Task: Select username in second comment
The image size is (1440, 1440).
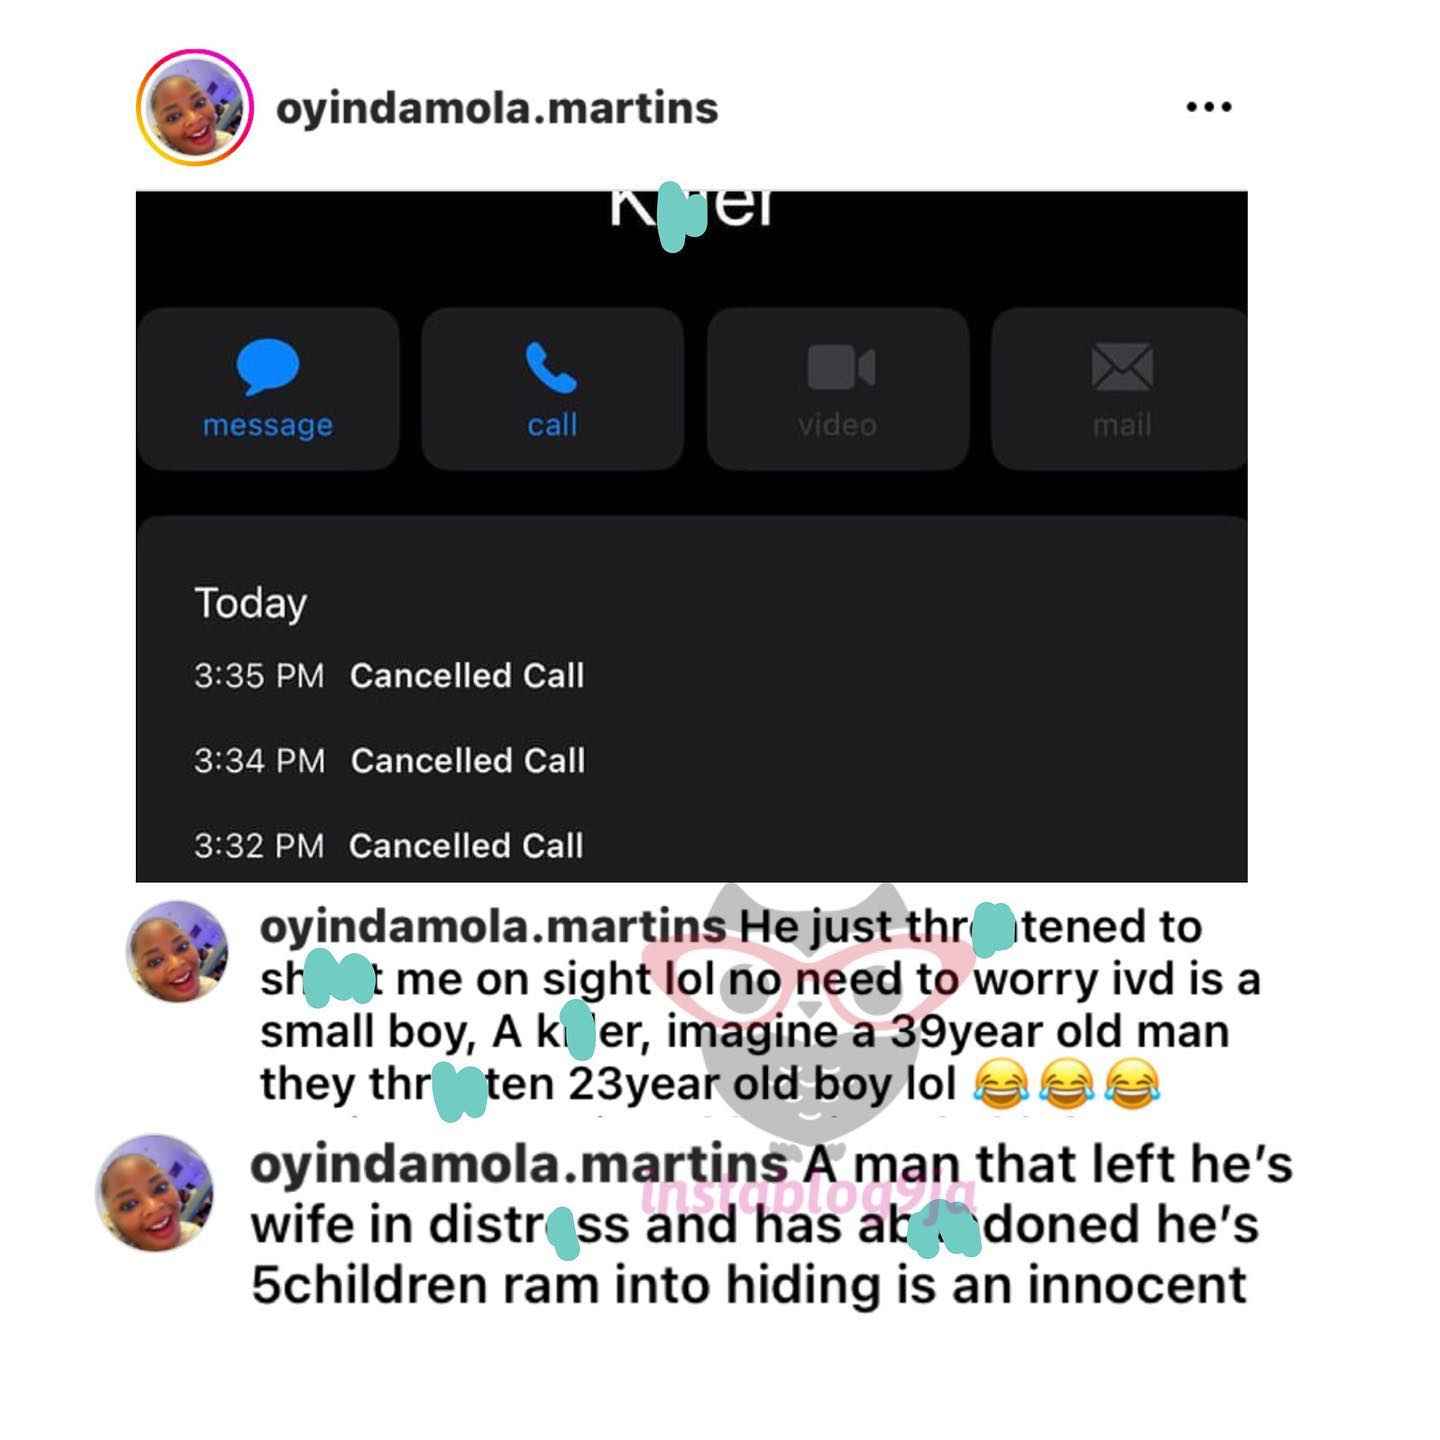Action: click(518, 1166)
